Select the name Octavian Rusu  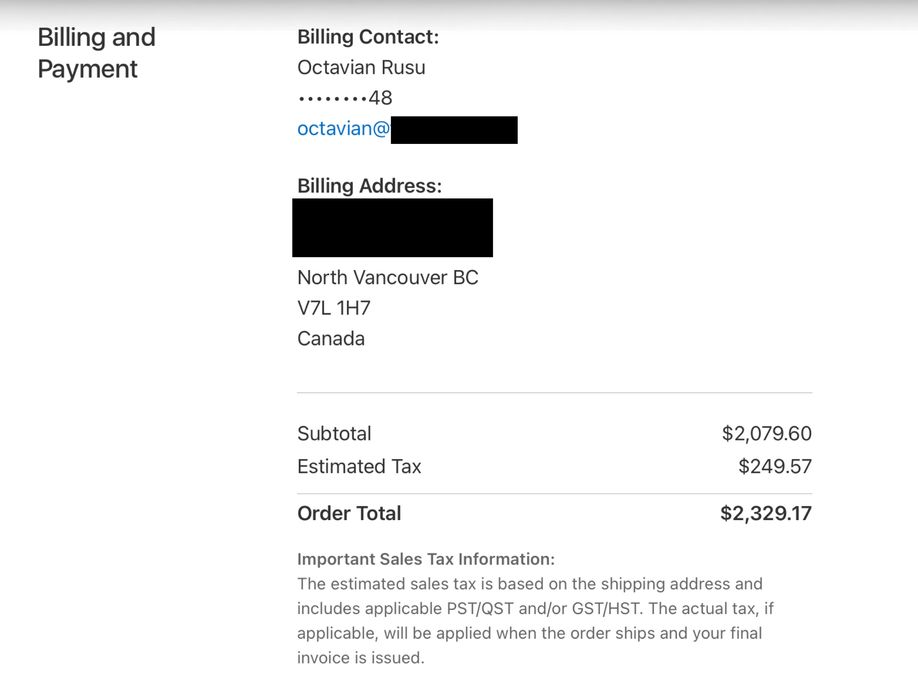click(x=361, y=68)
